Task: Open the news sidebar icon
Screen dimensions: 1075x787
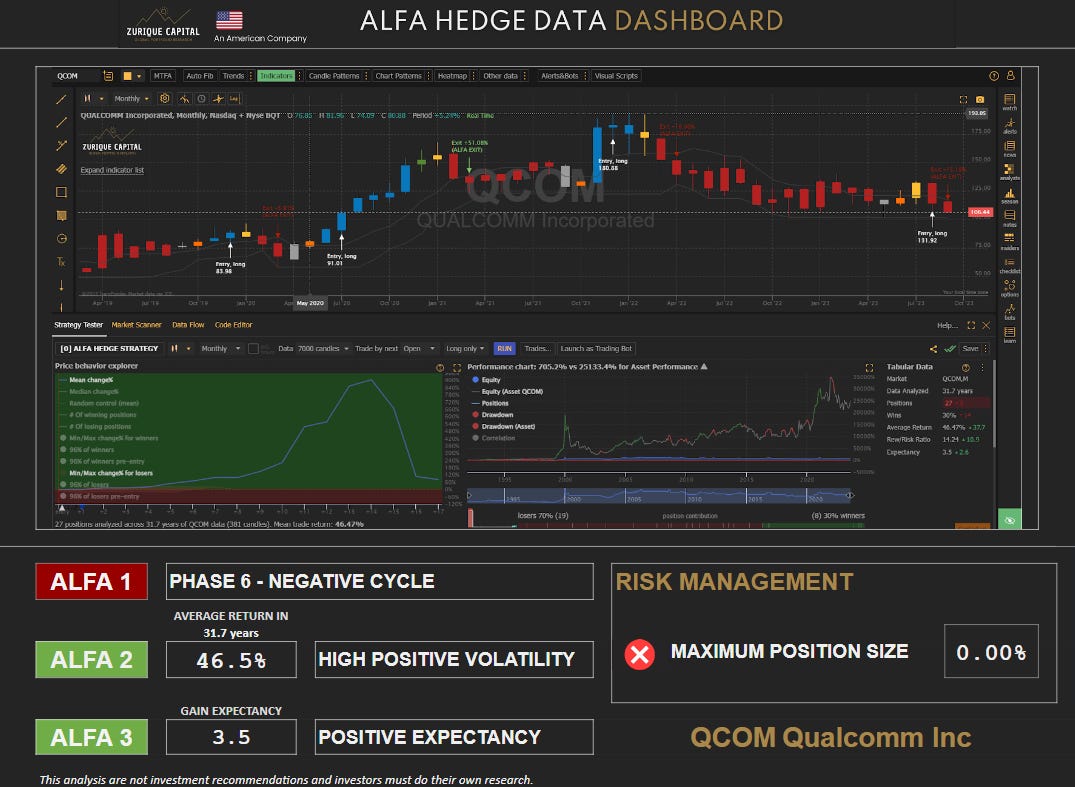Action: point(1009,148)
